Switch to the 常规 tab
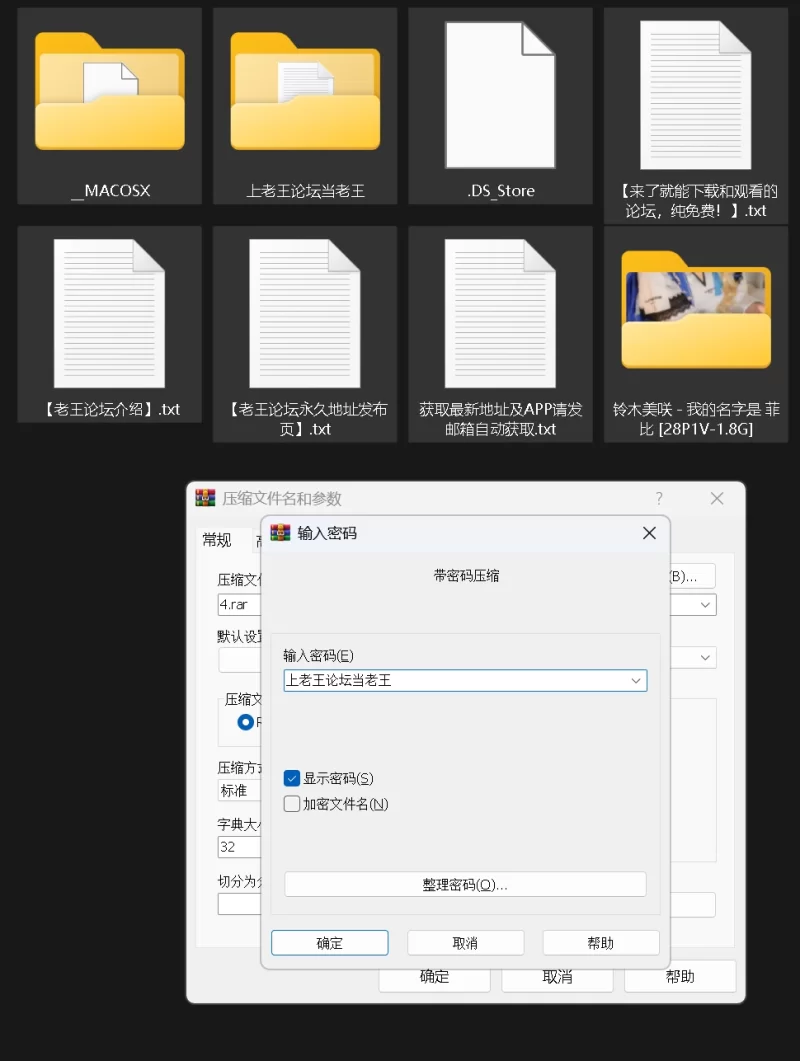 [217, 540]
